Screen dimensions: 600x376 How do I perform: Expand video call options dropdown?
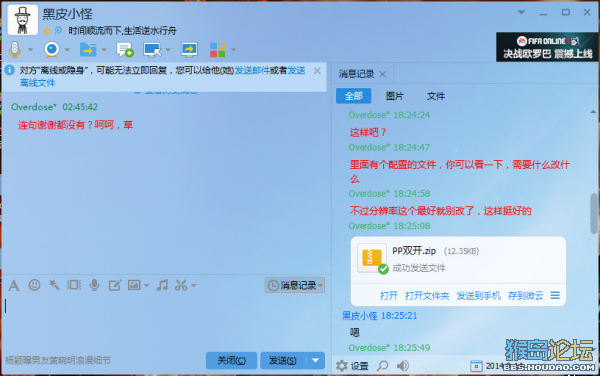[67, 50]
